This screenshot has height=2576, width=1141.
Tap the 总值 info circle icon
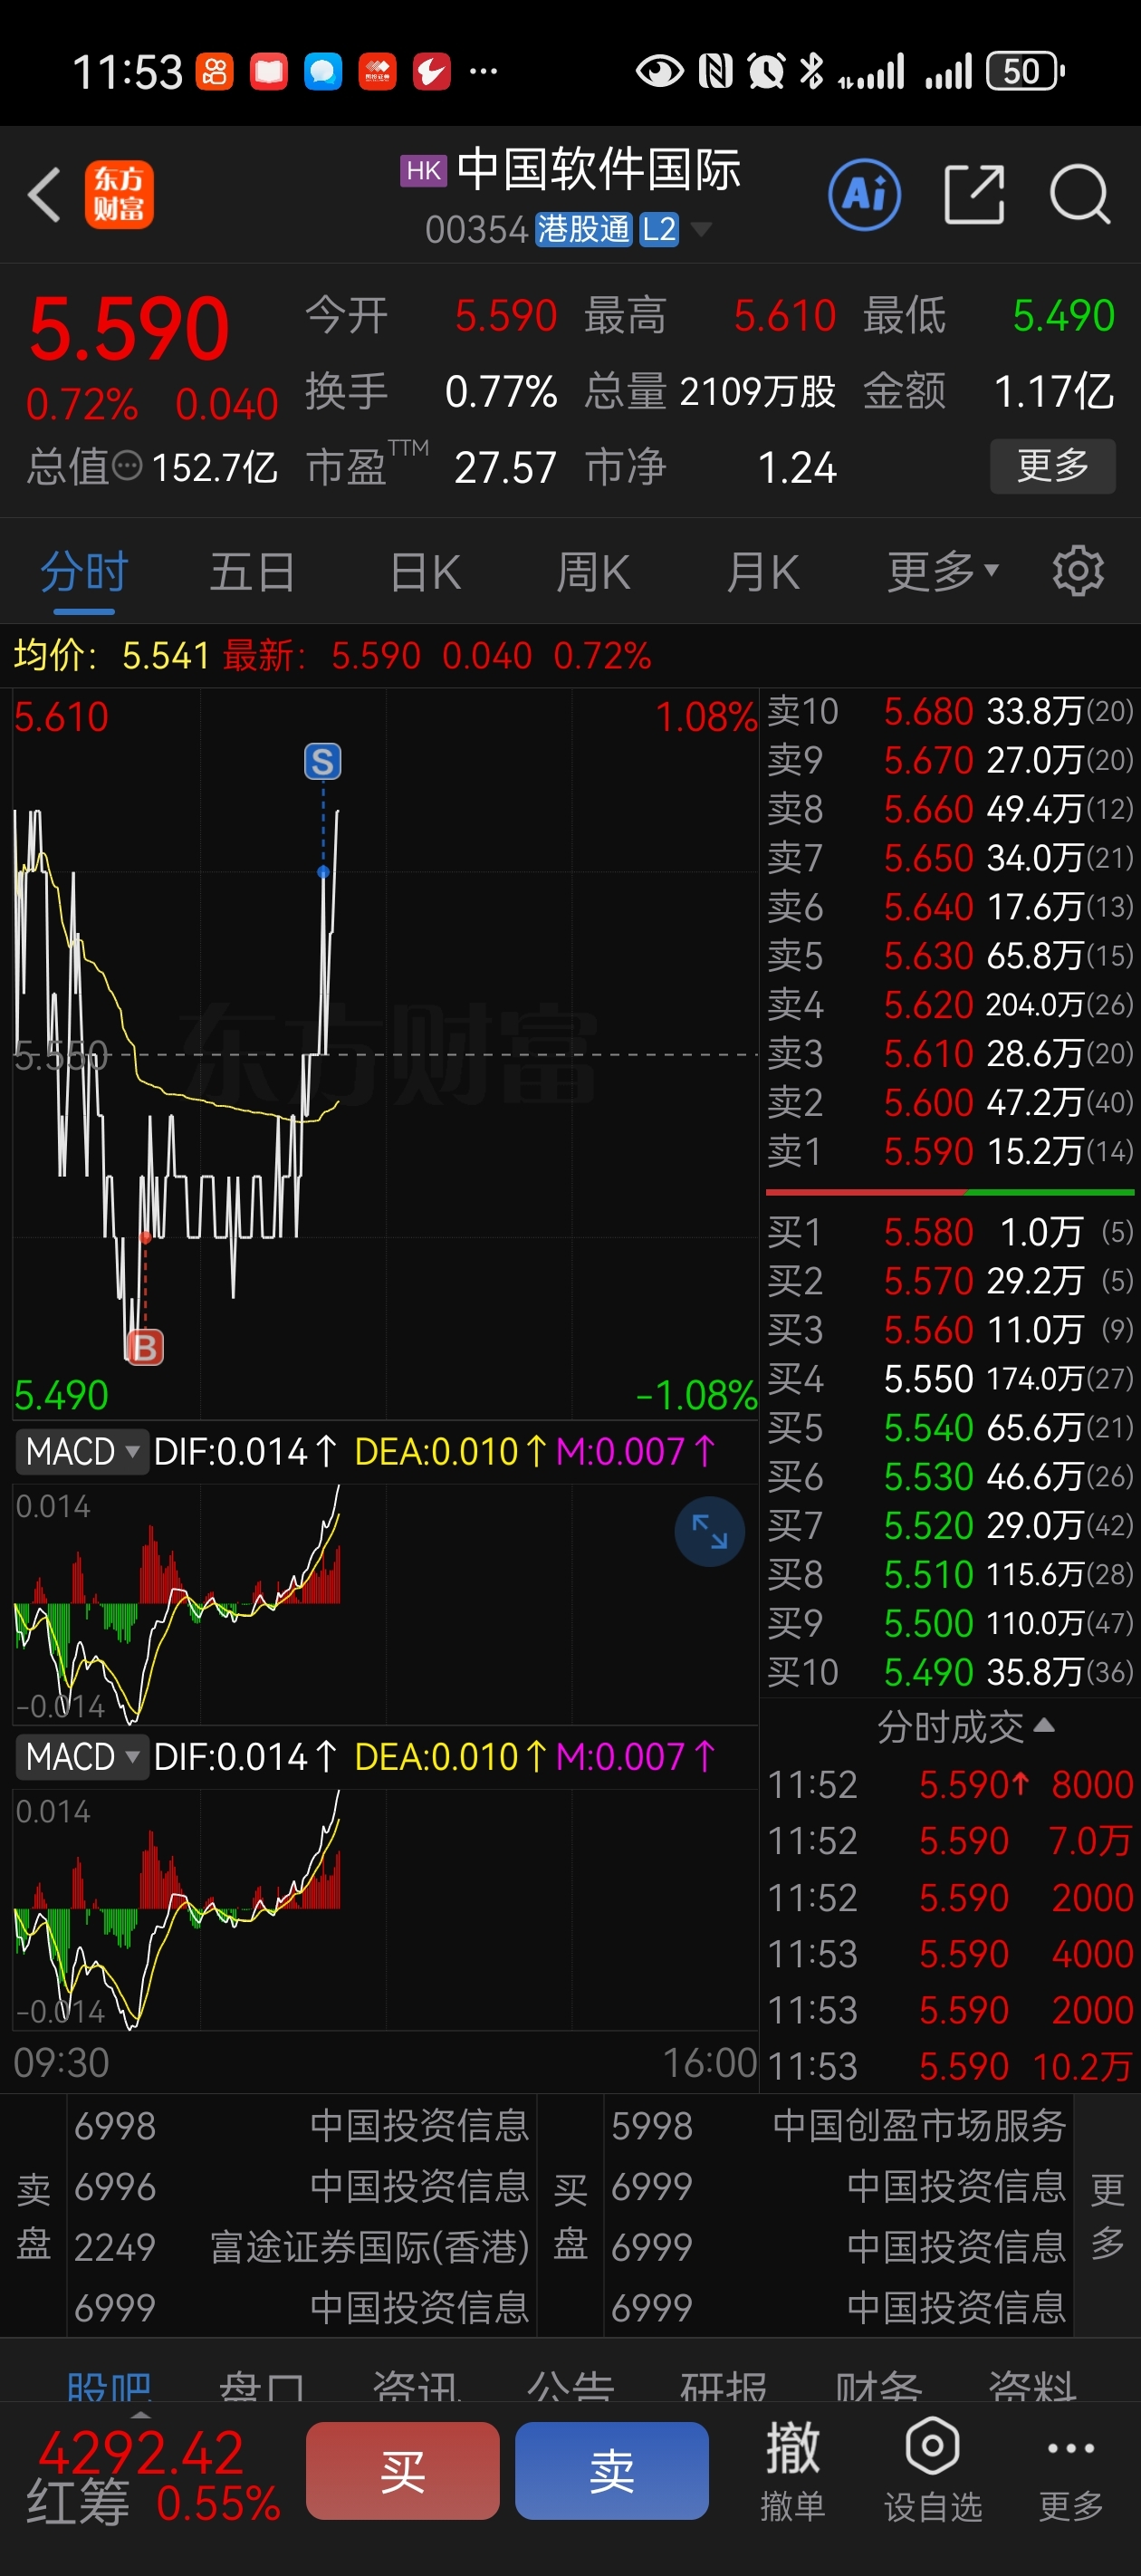[x=128, y=466]
